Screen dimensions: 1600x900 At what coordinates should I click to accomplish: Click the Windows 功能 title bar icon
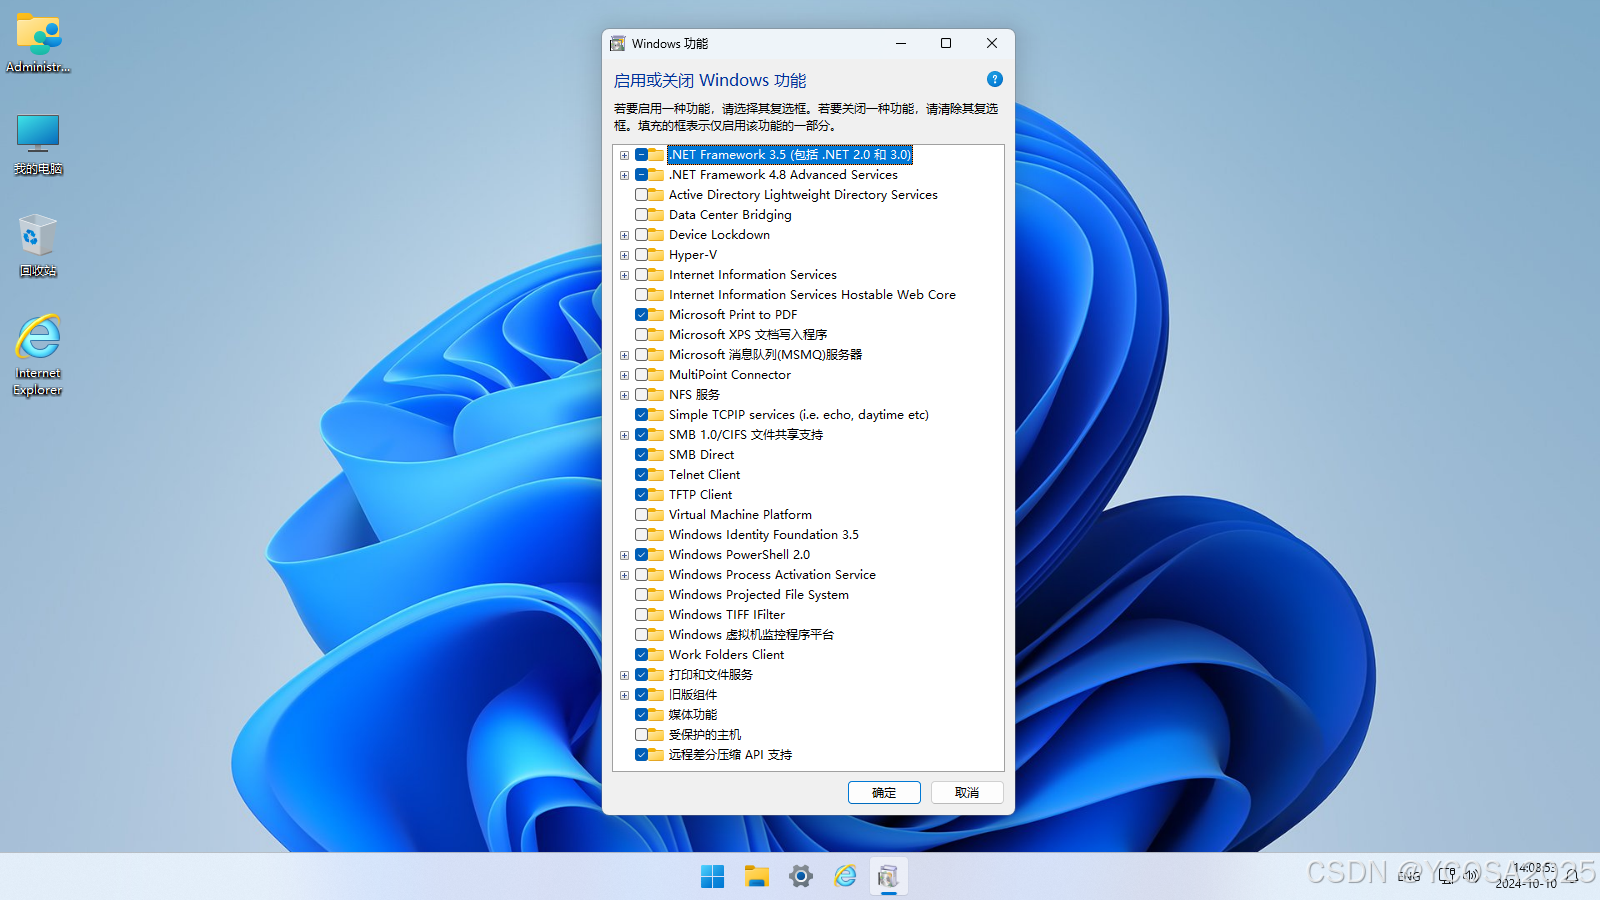618,44
